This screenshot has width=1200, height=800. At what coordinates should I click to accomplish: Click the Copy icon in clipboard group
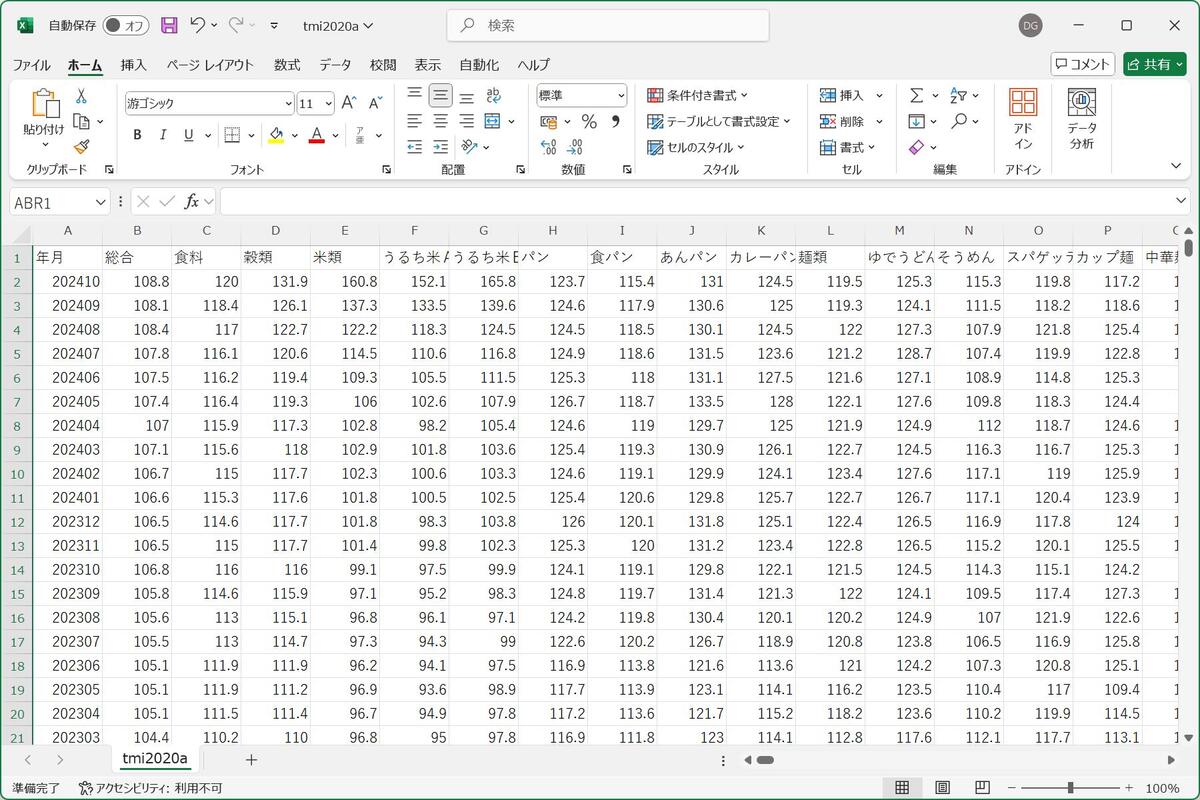point(81,121)
